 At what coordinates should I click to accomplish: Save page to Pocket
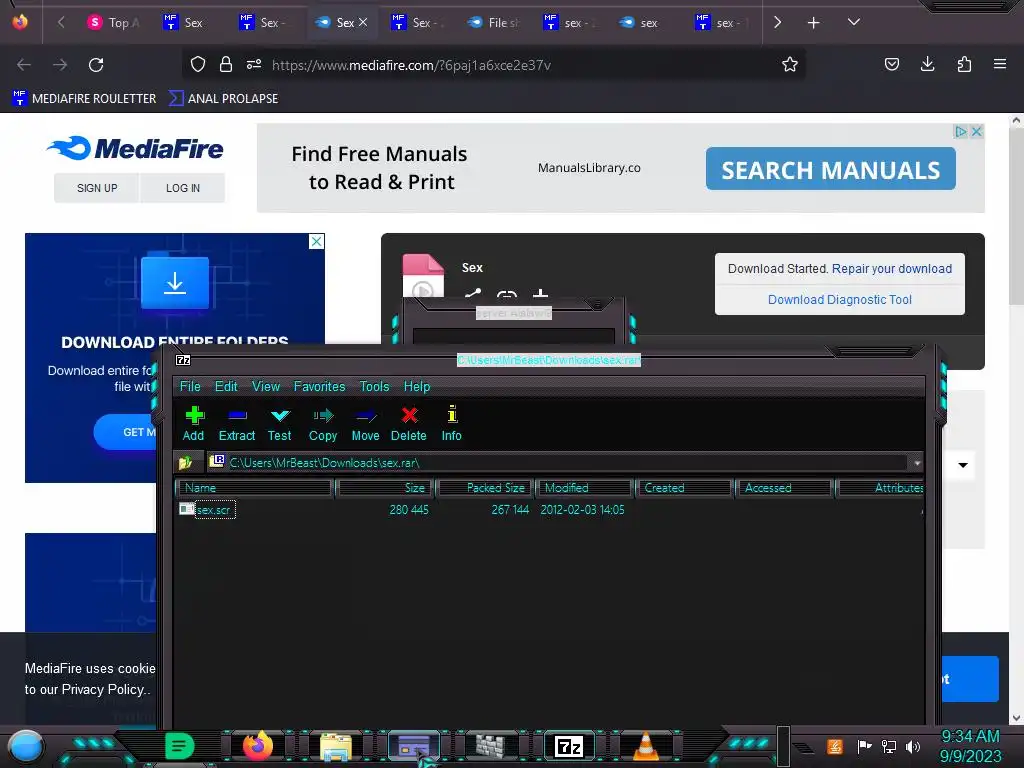(x=891, y=64)
